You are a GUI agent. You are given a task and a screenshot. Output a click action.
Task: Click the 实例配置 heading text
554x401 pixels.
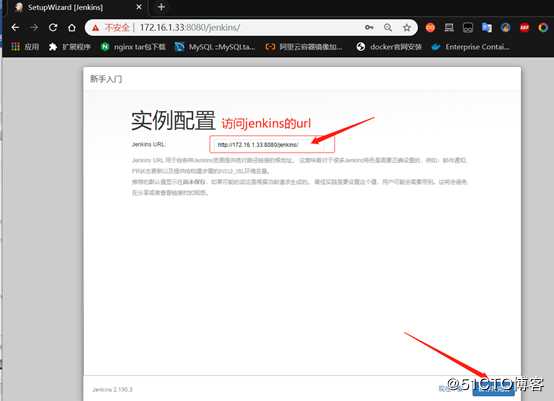click(x=173, y=120)
